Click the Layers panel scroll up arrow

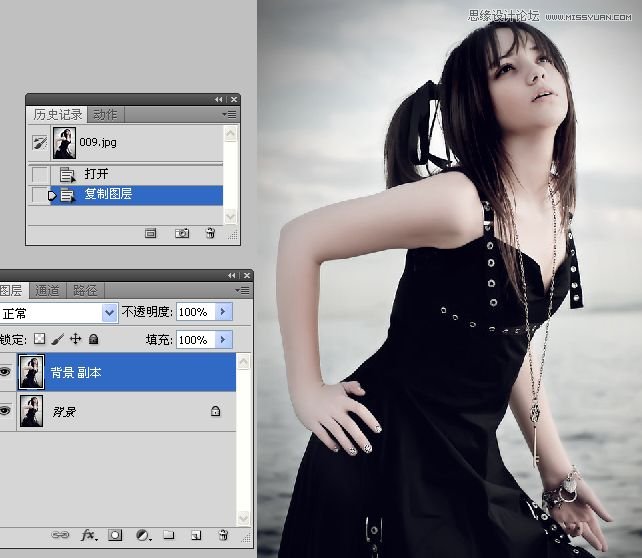tap(244, 362)
